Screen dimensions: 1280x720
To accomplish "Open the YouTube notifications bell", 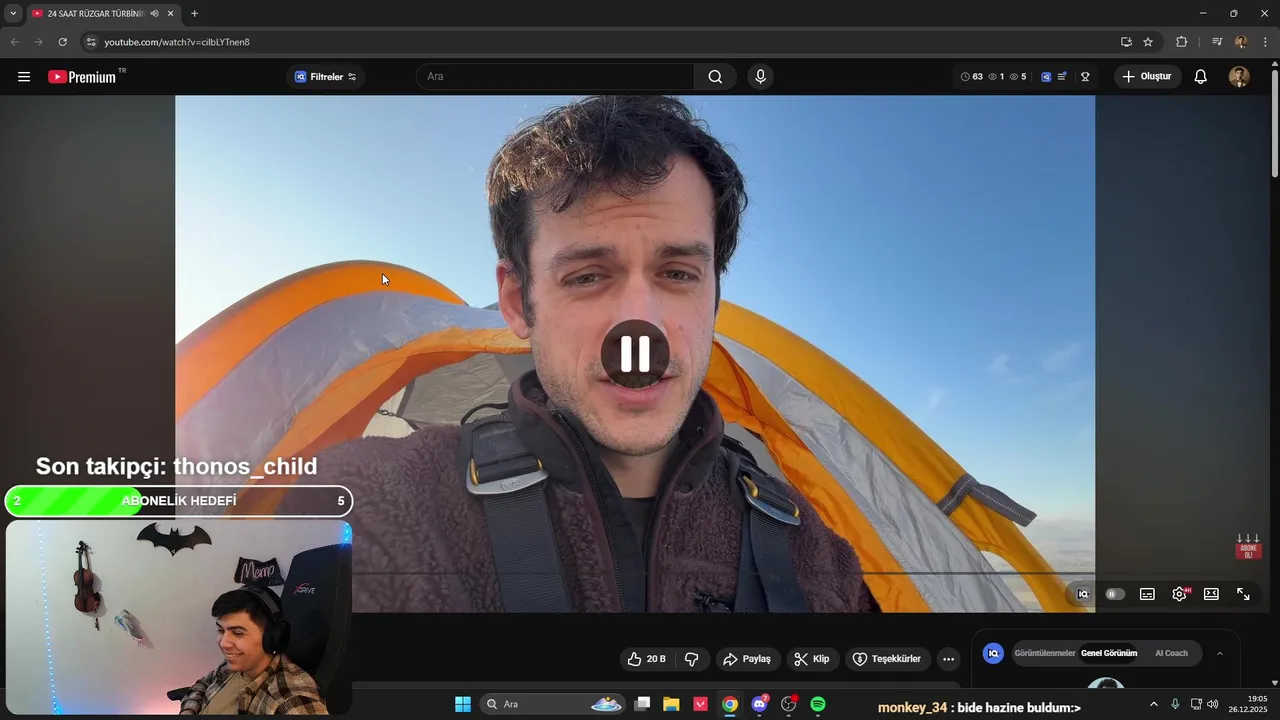I will click(x=1201, y=77).
